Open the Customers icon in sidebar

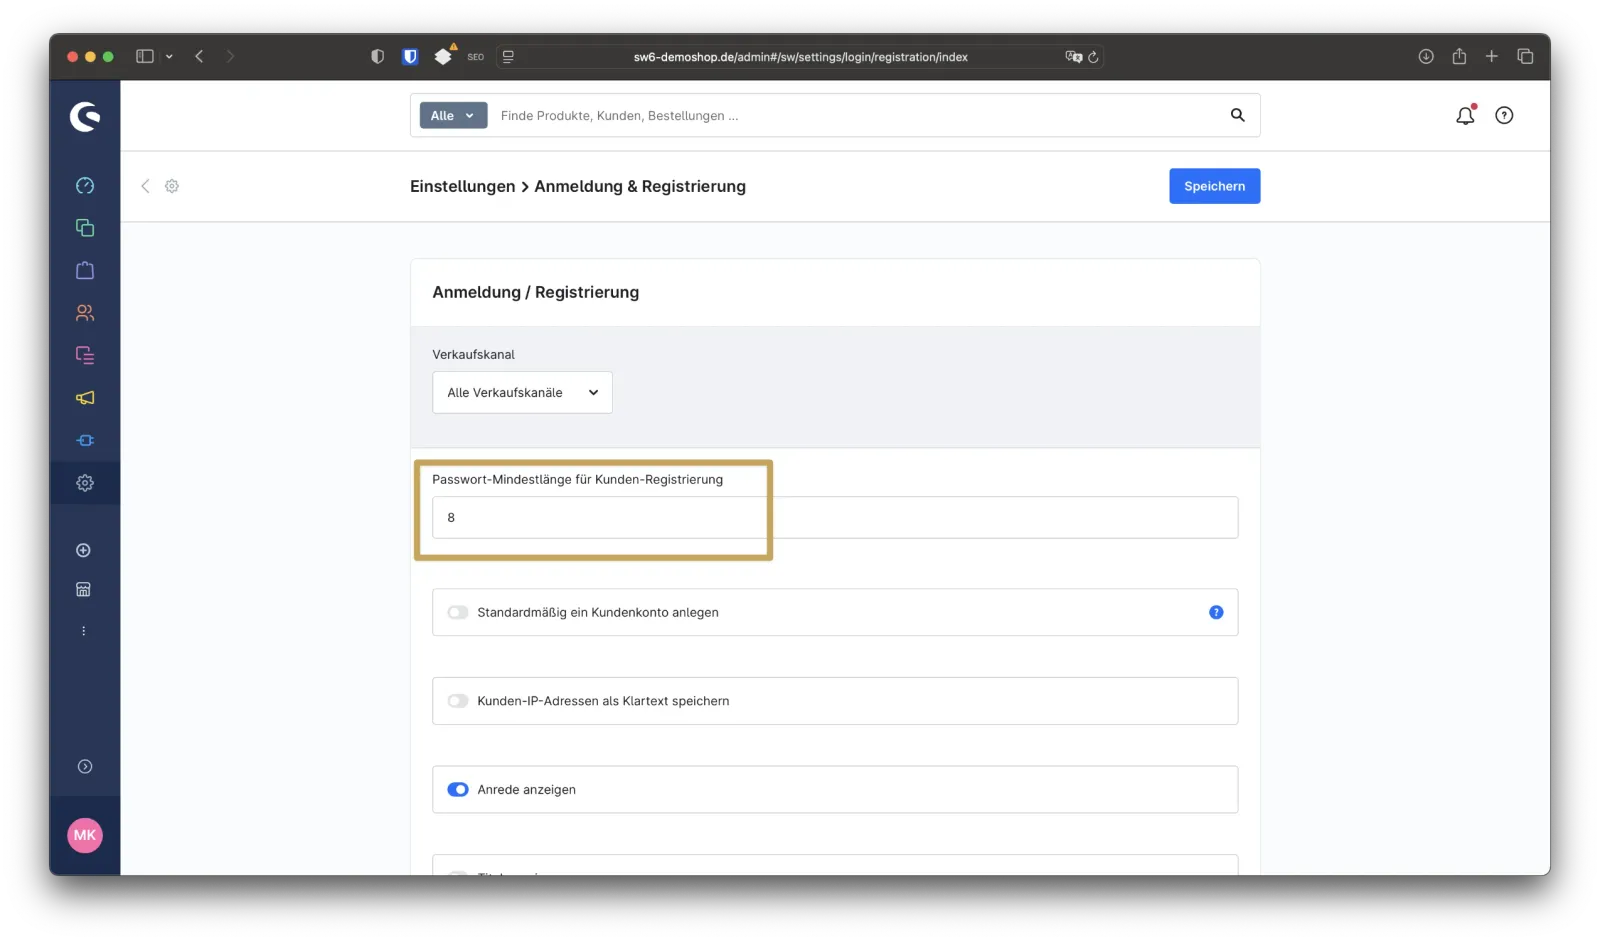85,313
